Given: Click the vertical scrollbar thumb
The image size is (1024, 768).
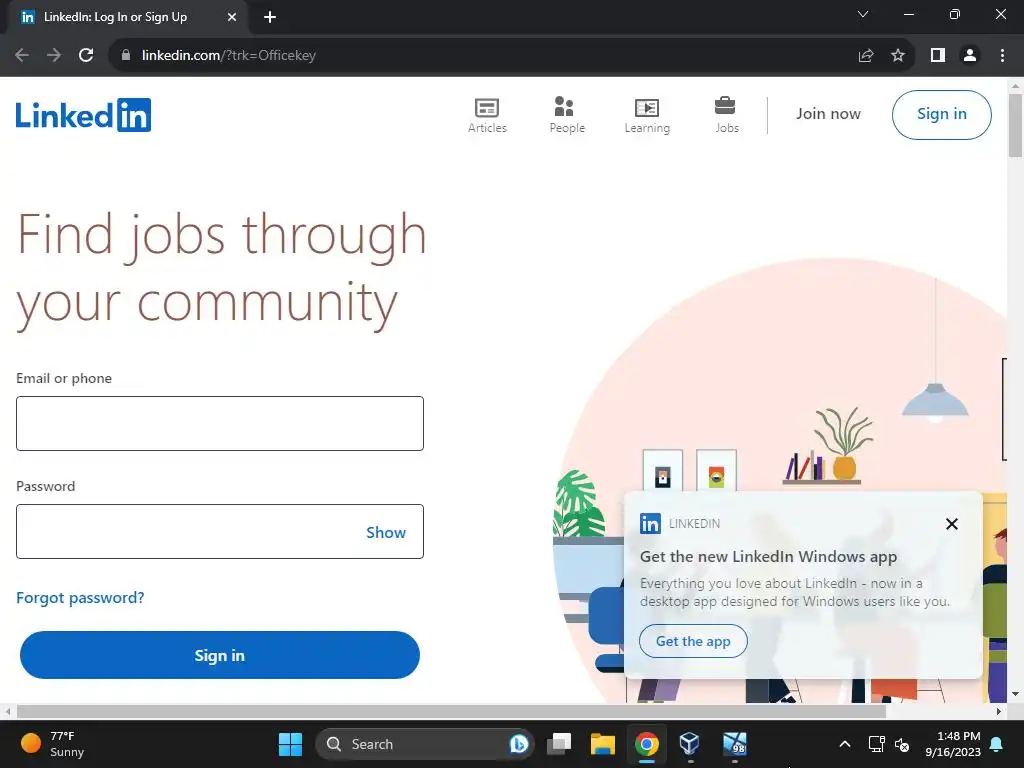Looking at the screenshot, I should pyautogui.click(x=1015, y=125).
